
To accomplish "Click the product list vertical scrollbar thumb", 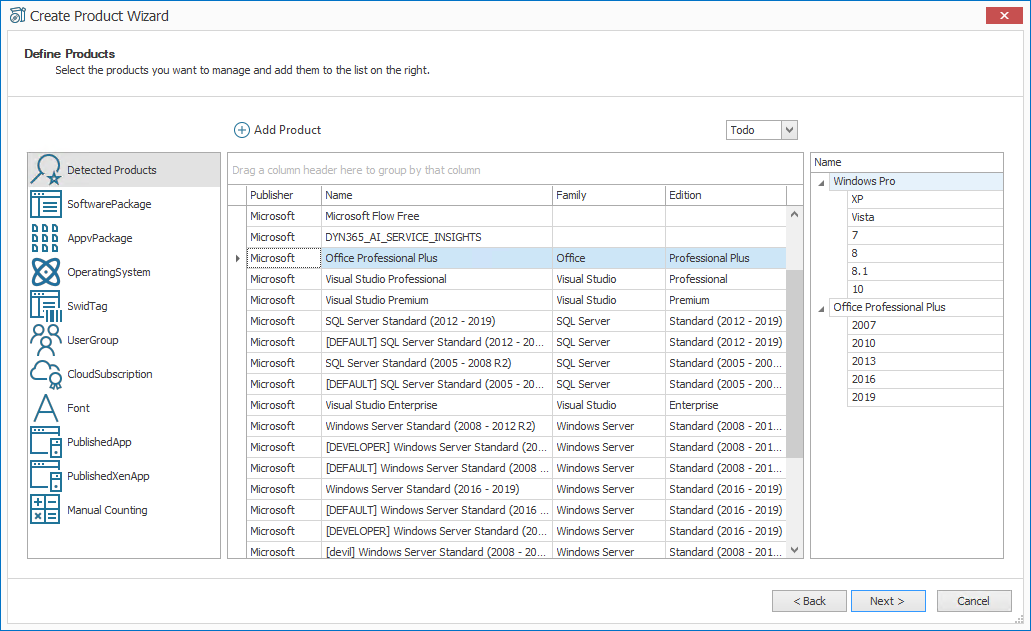I will 794,363.
